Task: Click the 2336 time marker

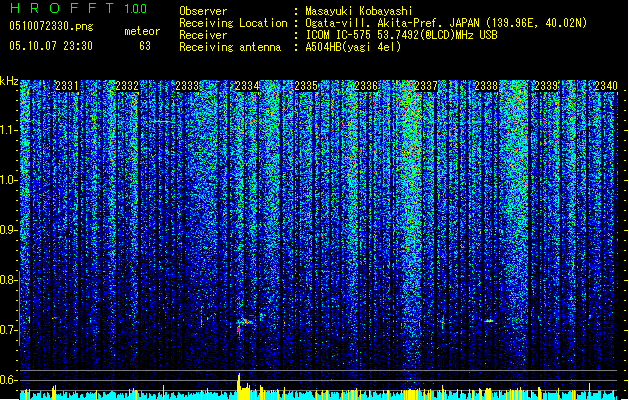Action: (366, 86)
